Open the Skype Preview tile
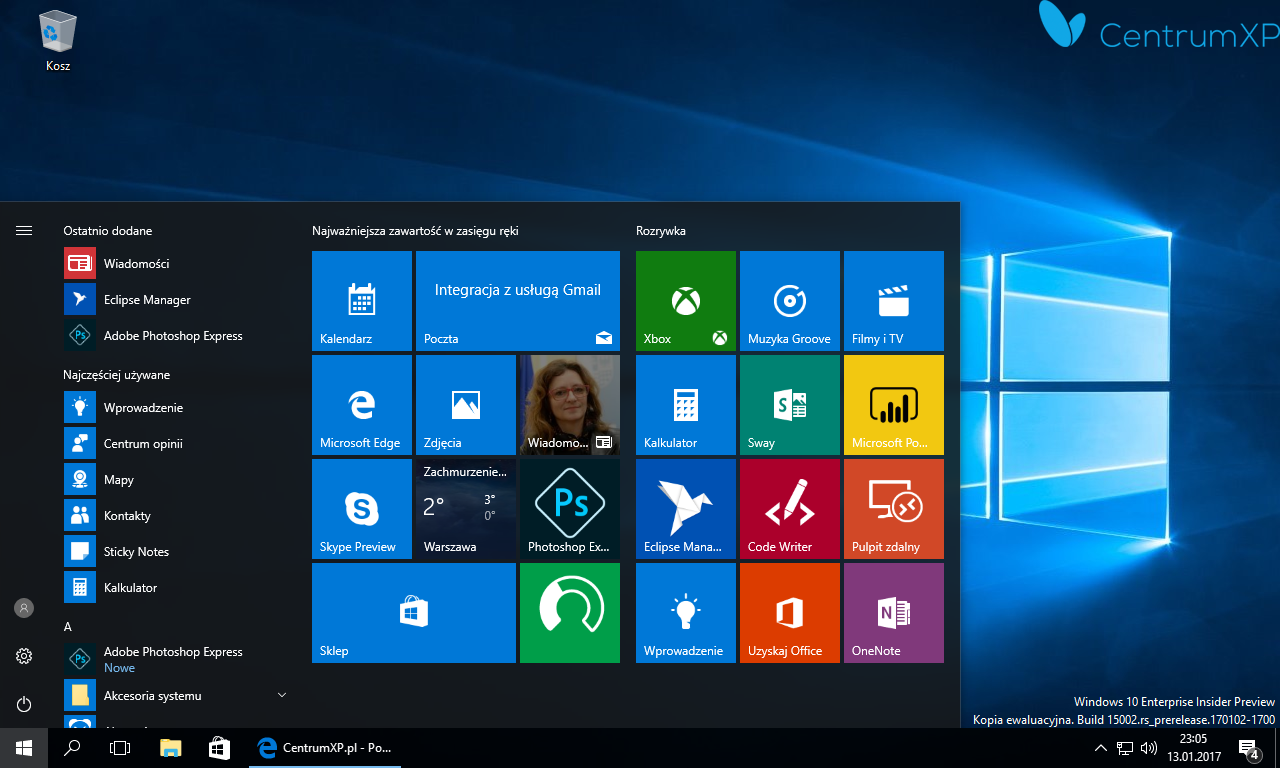 point(362,509)
